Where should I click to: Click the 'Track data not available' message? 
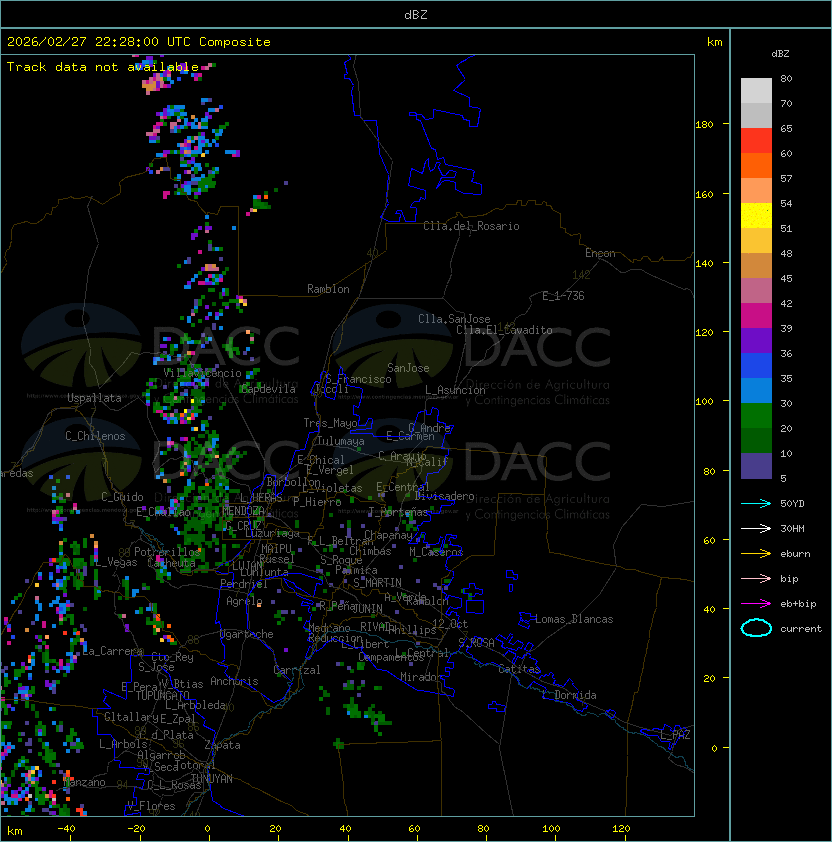click(103, 67)
